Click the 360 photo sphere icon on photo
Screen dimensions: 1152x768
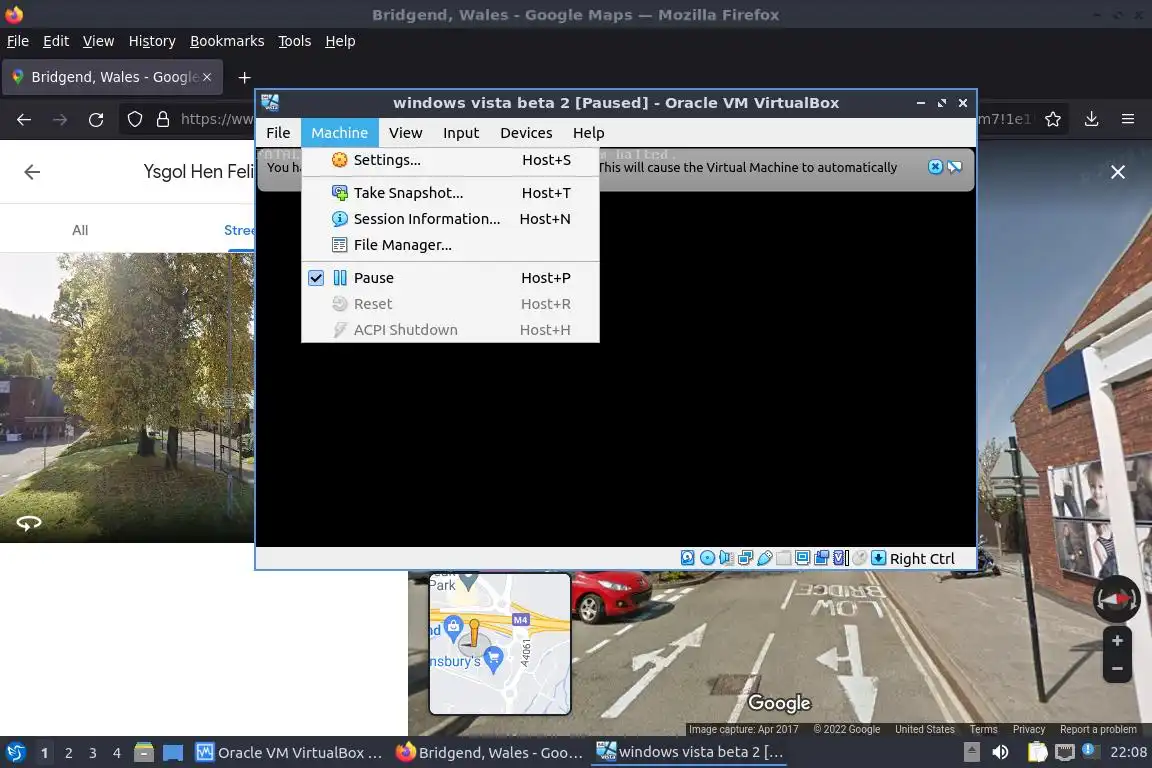[29, 523]
